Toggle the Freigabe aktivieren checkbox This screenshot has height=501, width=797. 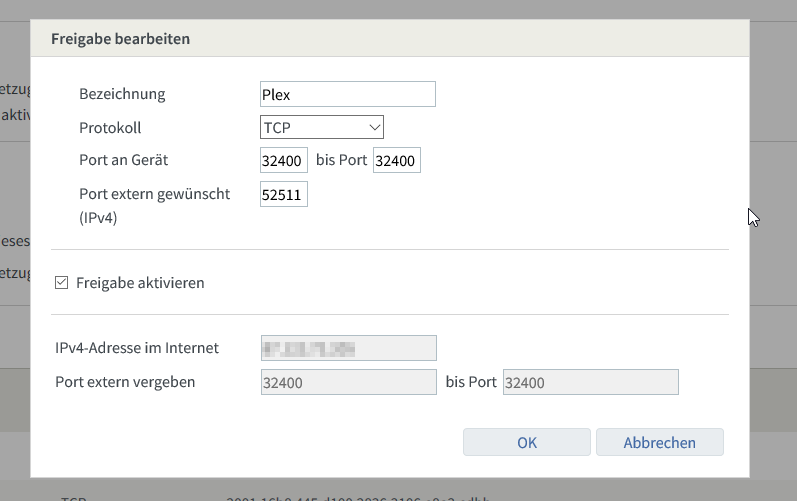click(x=62, y=283)
